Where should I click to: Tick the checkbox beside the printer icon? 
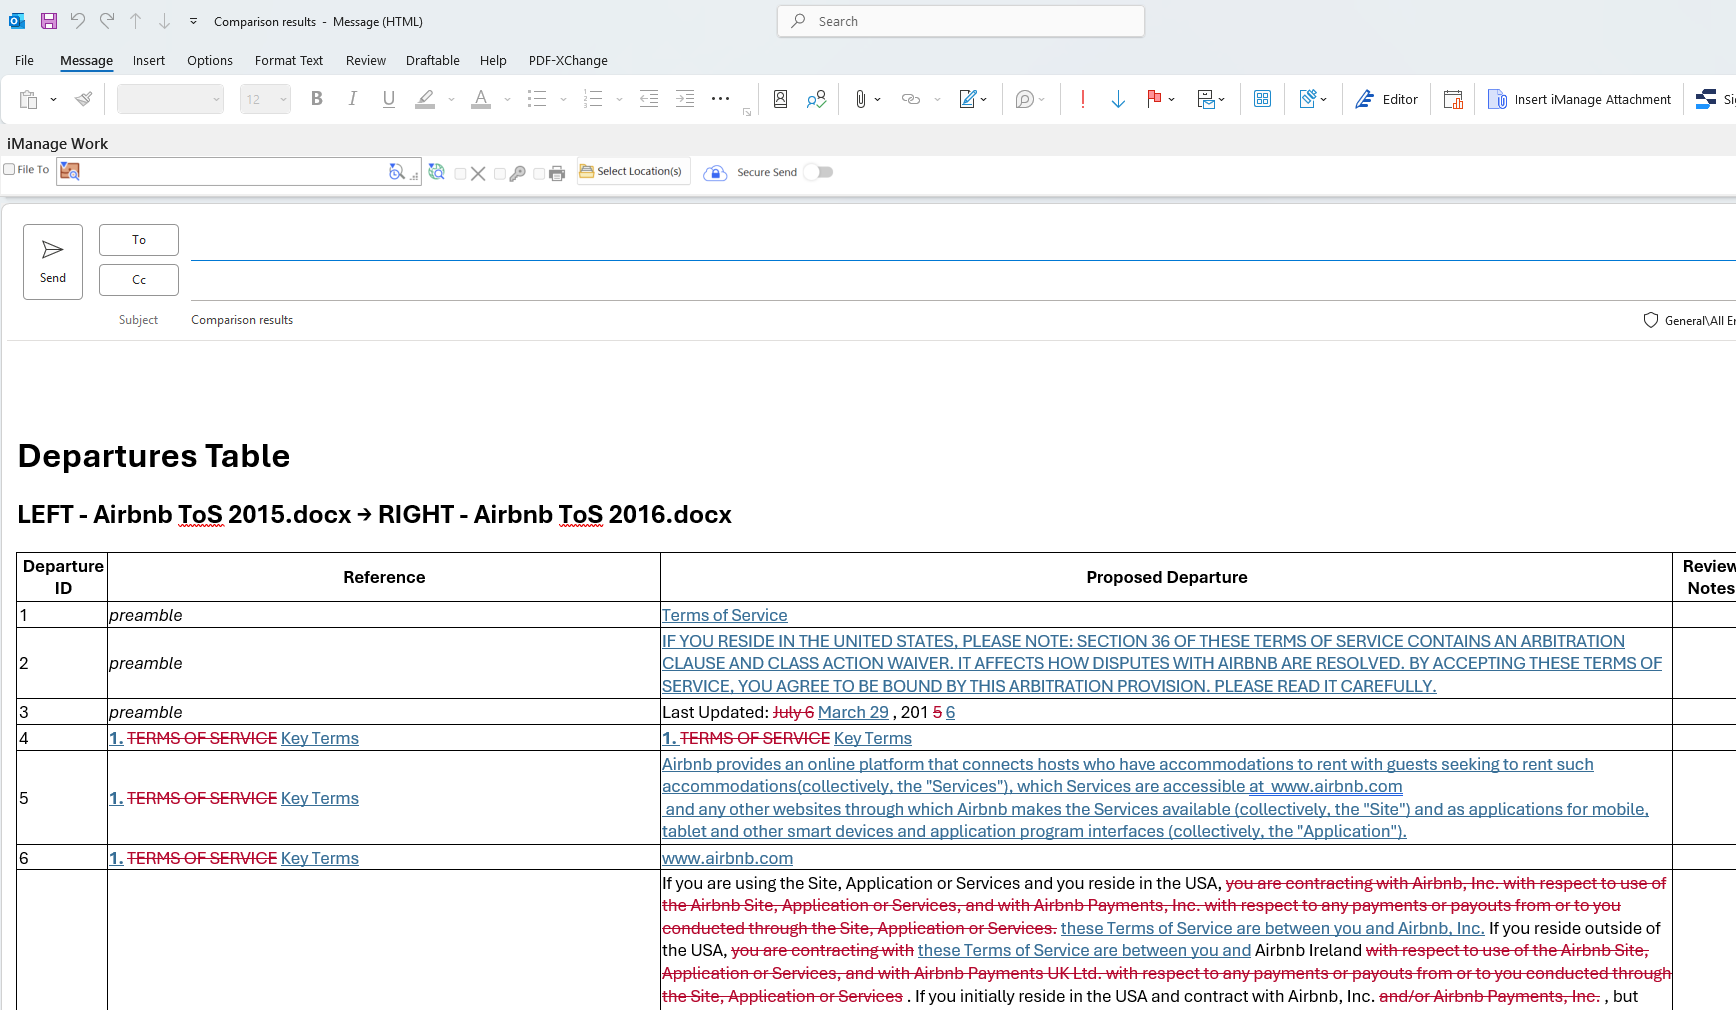pyautogui.click(x=539, y=174)
